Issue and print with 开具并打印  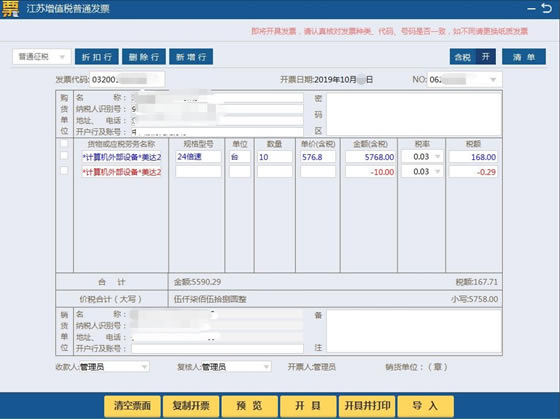pyautogui.click(x=367, y=406)
